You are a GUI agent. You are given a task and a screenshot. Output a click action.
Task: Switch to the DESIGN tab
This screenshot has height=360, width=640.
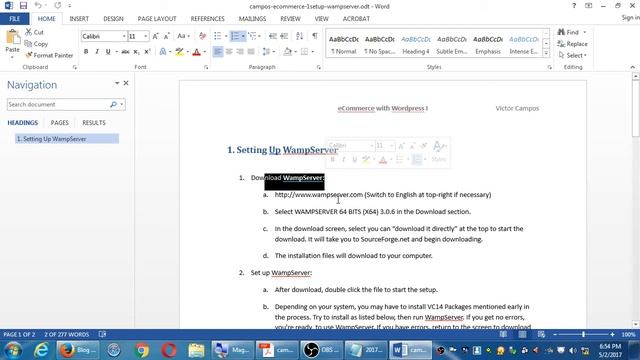pos(113,19)
